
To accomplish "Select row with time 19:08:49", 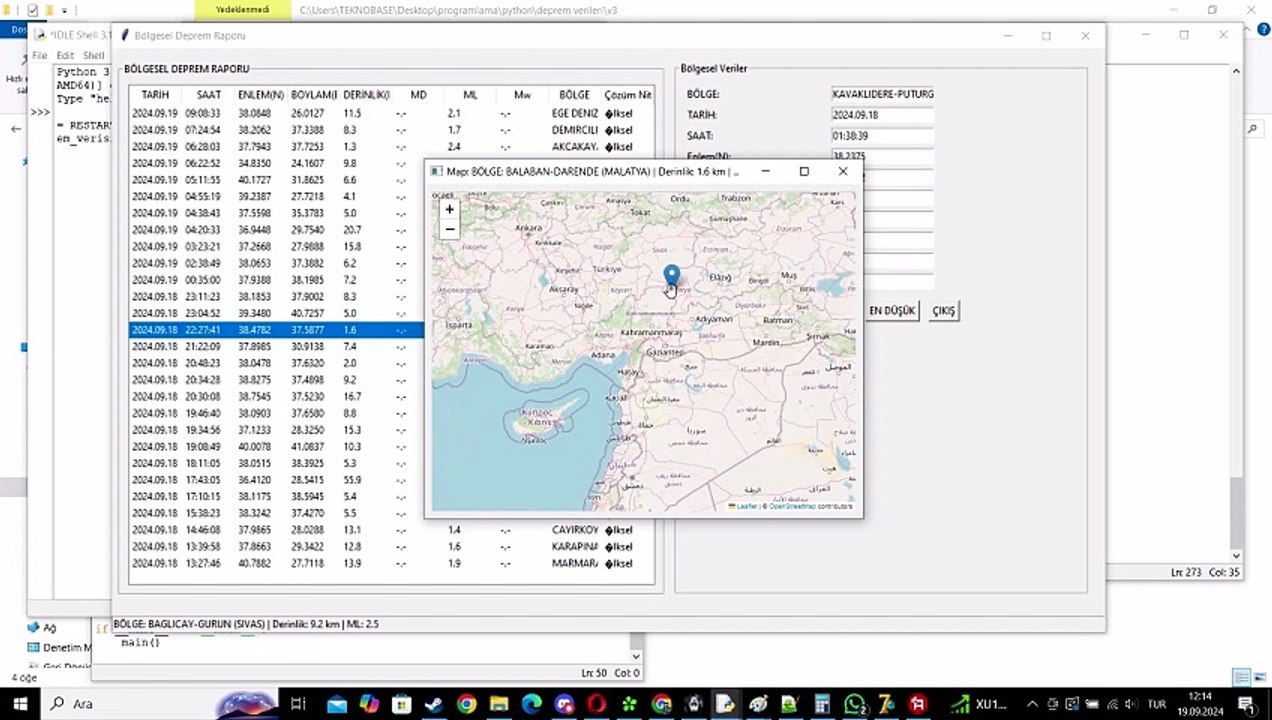I will (x=277, y=446).
